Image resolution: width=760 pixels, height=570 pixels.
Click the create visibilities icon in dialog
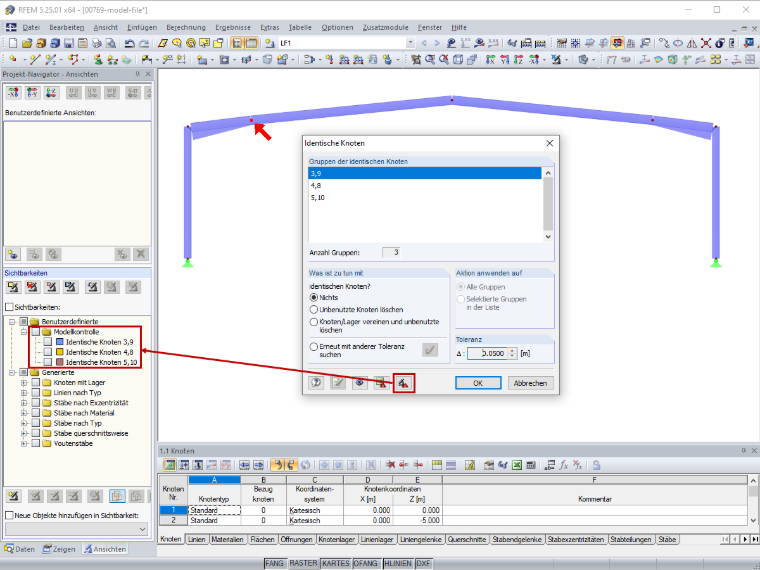404,383
